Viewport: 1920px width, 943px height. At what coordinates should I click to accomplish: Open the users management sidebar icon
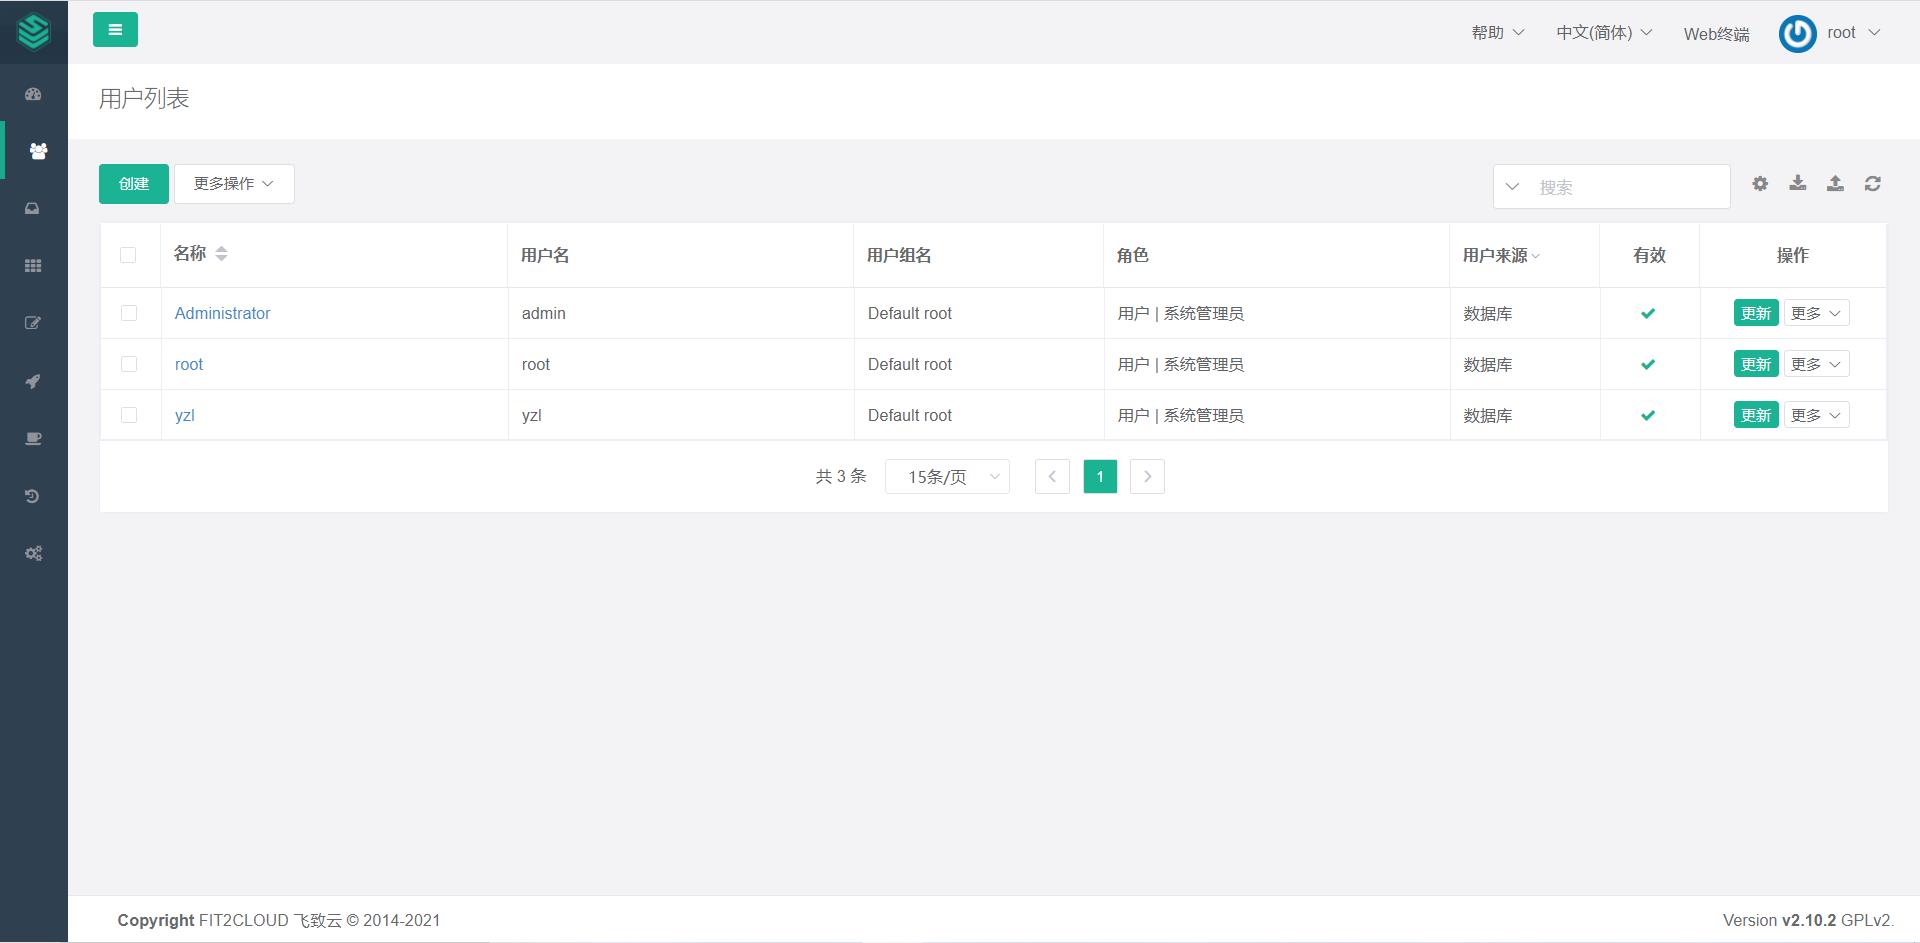(38, 151)
